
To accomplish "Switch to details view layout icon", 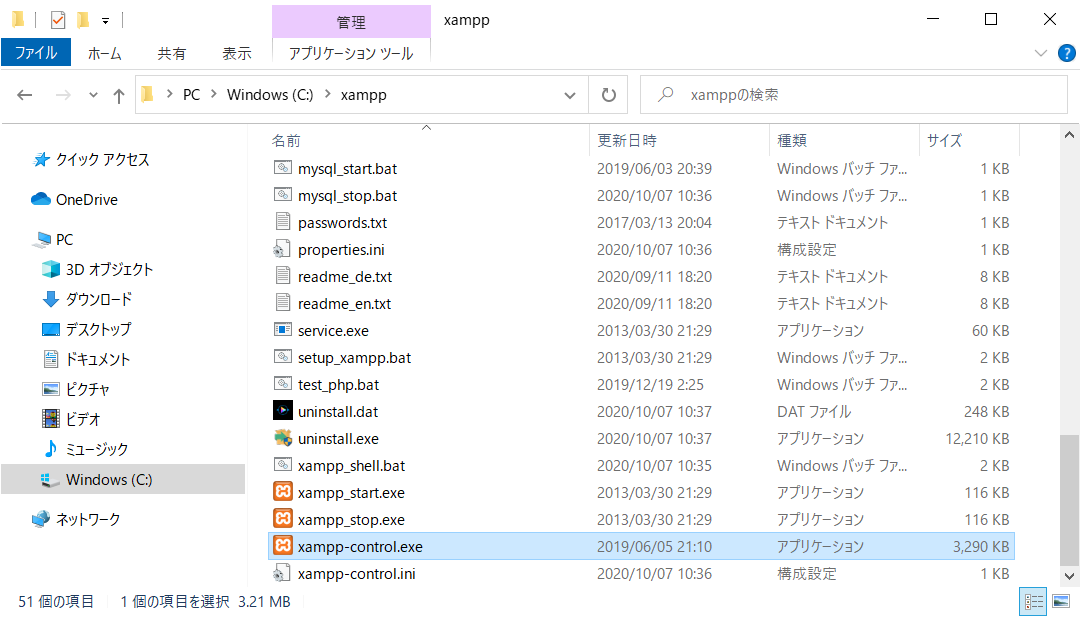I will click(1033, 601).
